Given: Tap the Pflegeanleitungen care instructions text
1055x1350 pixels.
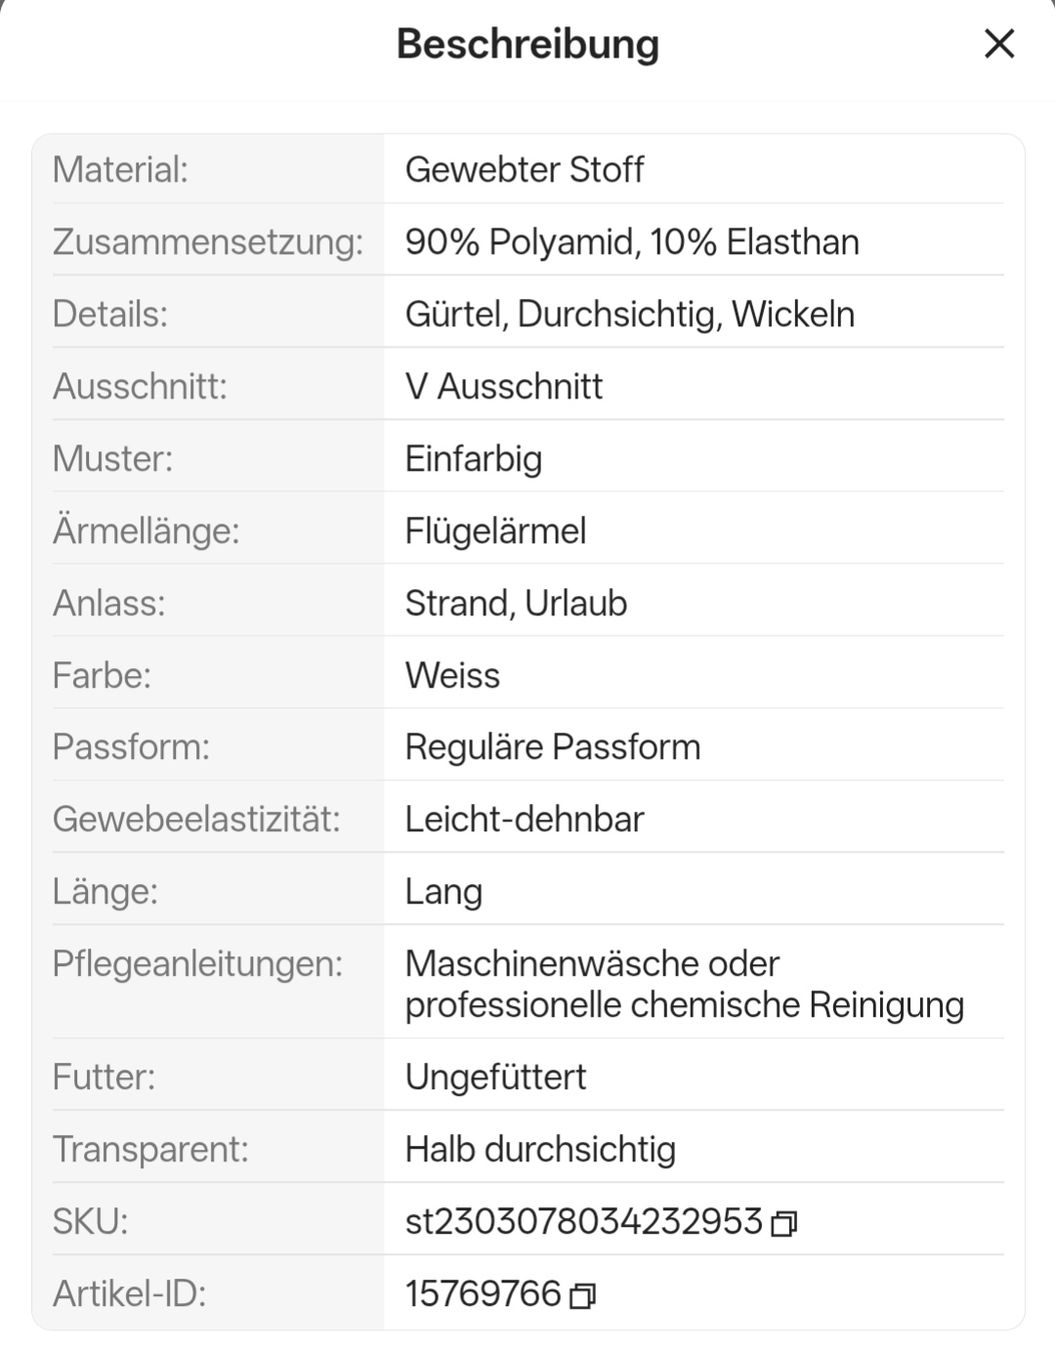Looking at the screenshot, I should pos(684,984).
